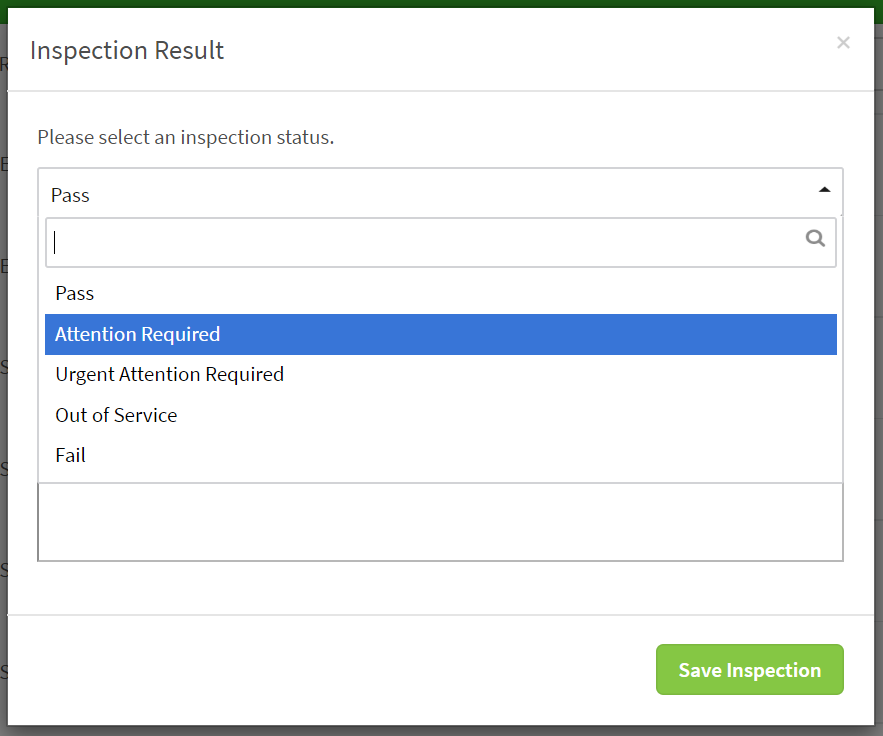Pick Out of Service as inspection status

pos(116,415)
